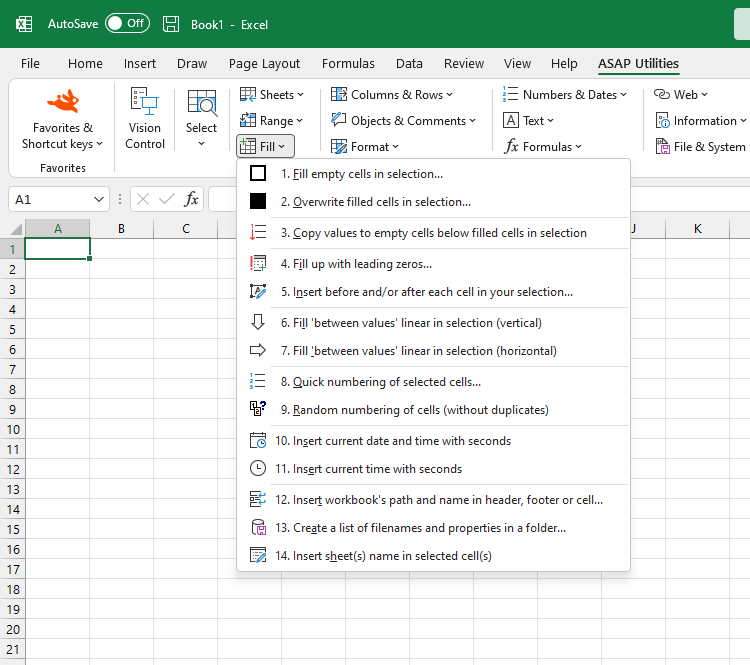Select Create a list of filenames
Screen dimensions: 750x665
point(433,528)
